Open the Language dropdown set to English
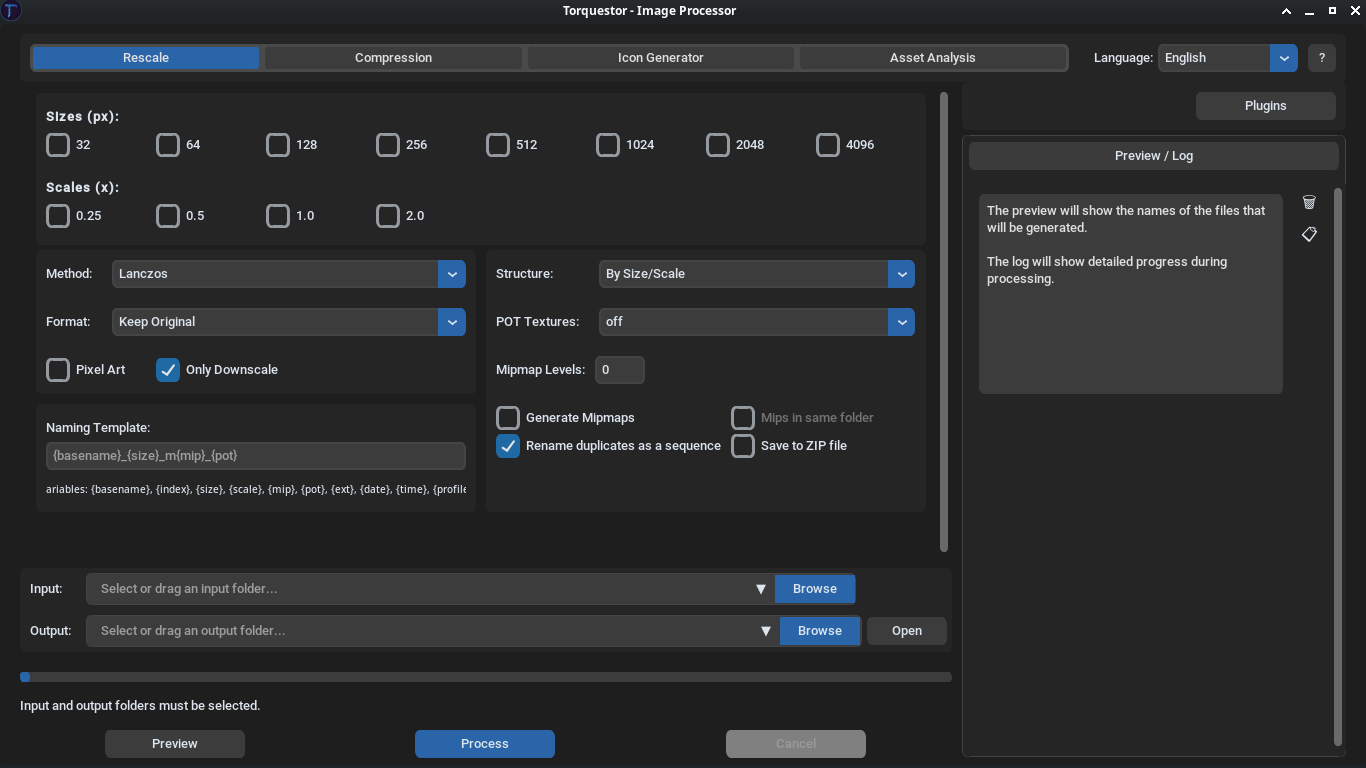 coord(1227,58)
